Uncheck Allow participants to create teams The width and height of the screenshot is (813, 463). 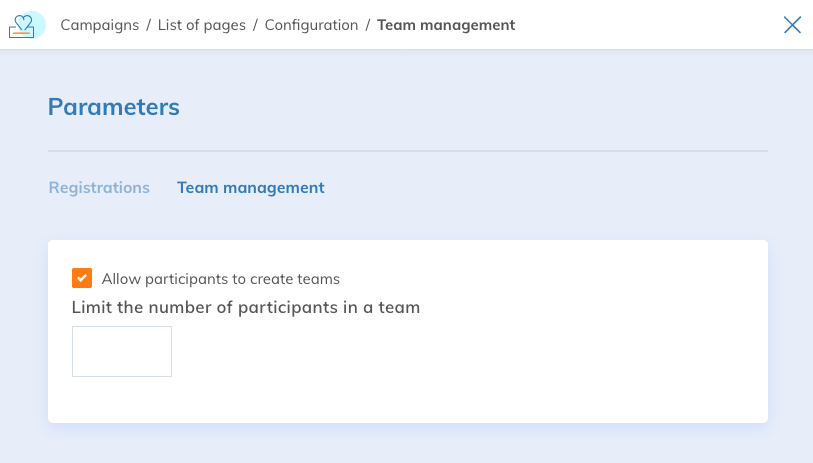[82, 278]
